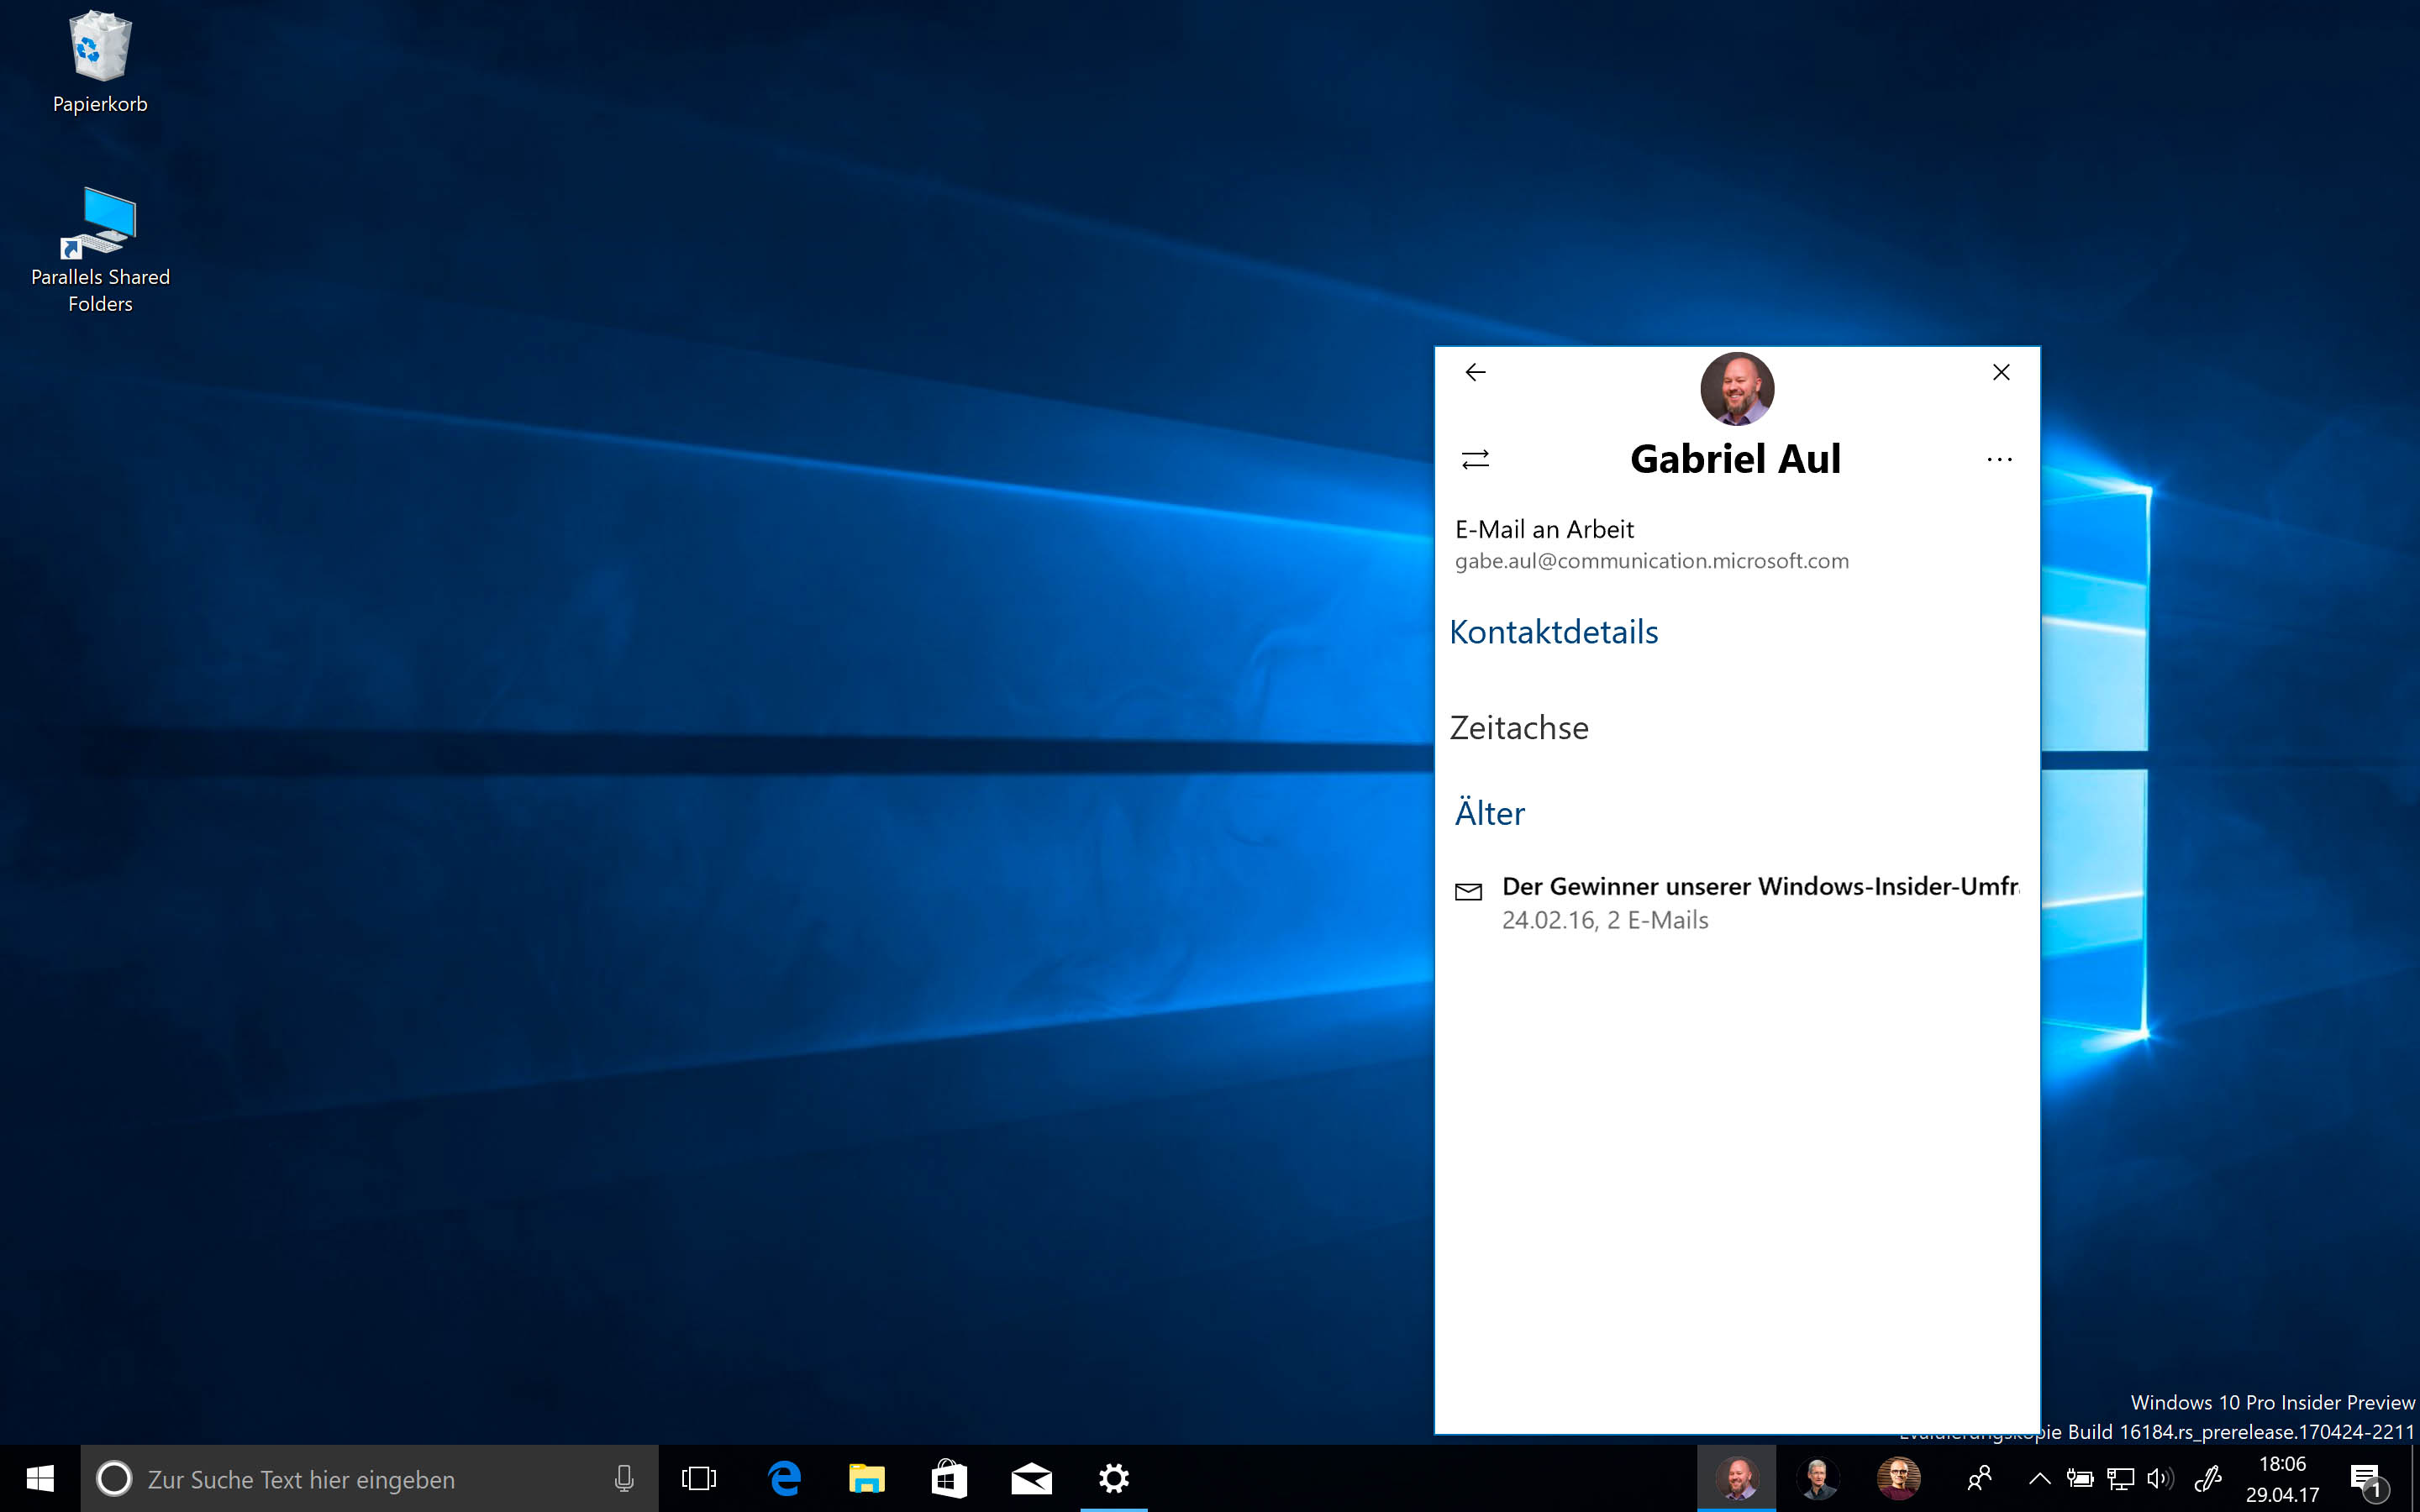Go back using the arrow in contact panel
The width and height of the screenshot is (2420, 1512).
[1475, 373]
